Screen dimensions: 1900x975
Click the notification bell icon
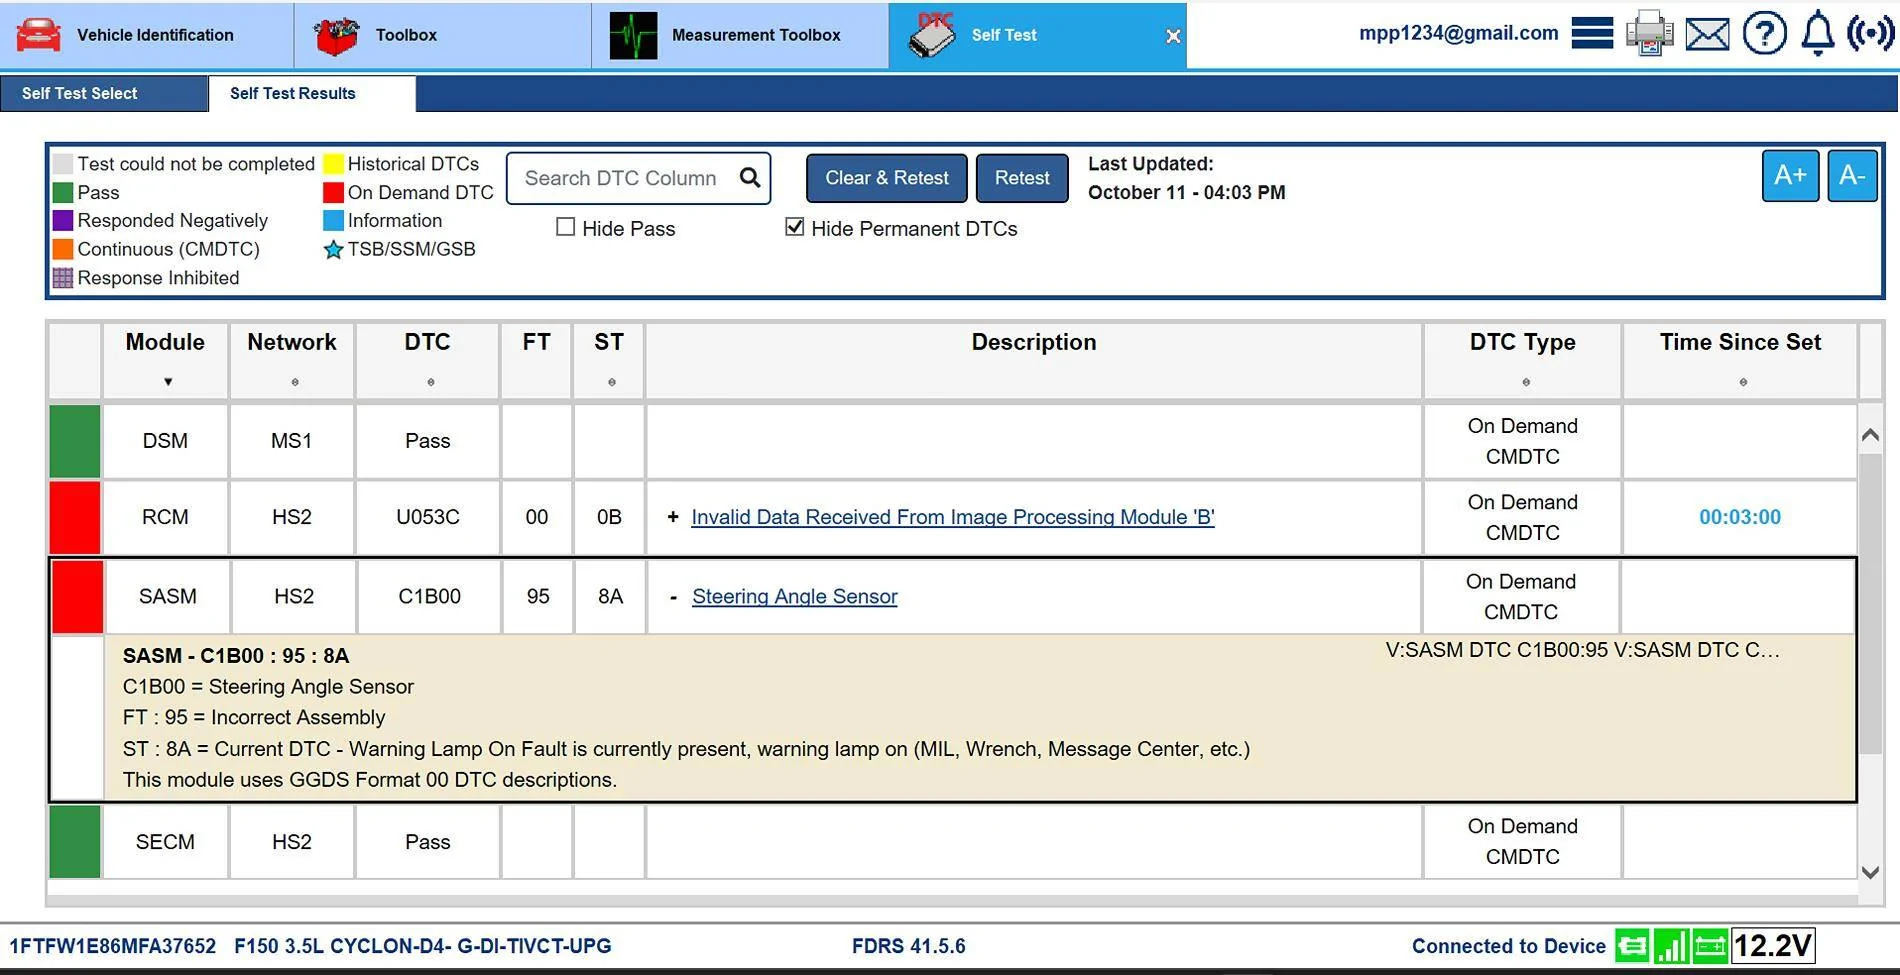[1819, 33]
